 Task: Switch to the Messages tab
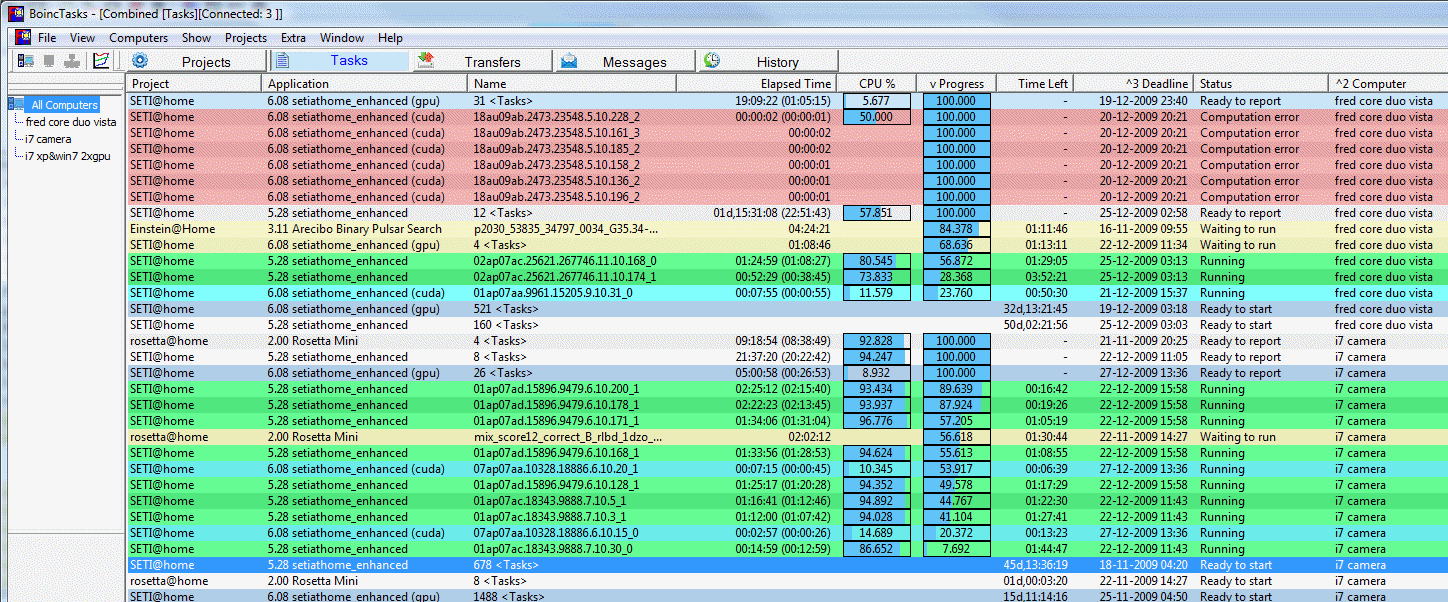coord(625,61)
